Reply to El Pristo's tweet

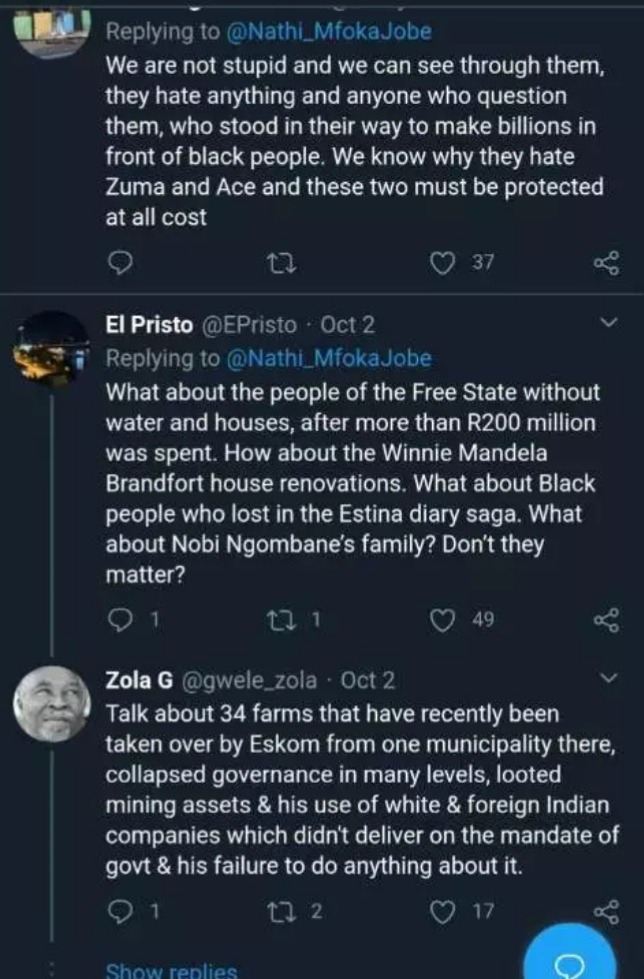coord(120,621)
